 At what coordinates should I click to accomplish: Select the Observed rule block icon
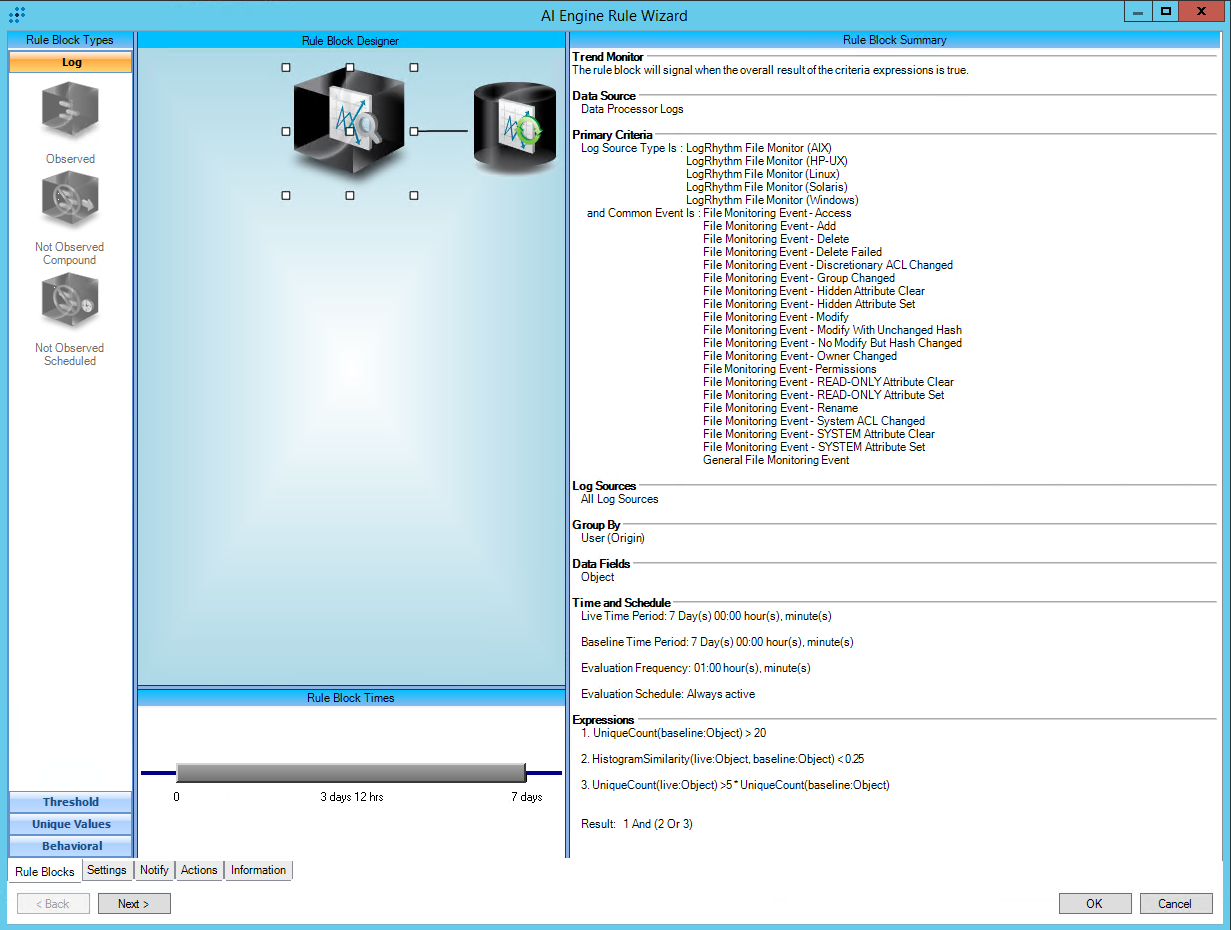(70, 112)
